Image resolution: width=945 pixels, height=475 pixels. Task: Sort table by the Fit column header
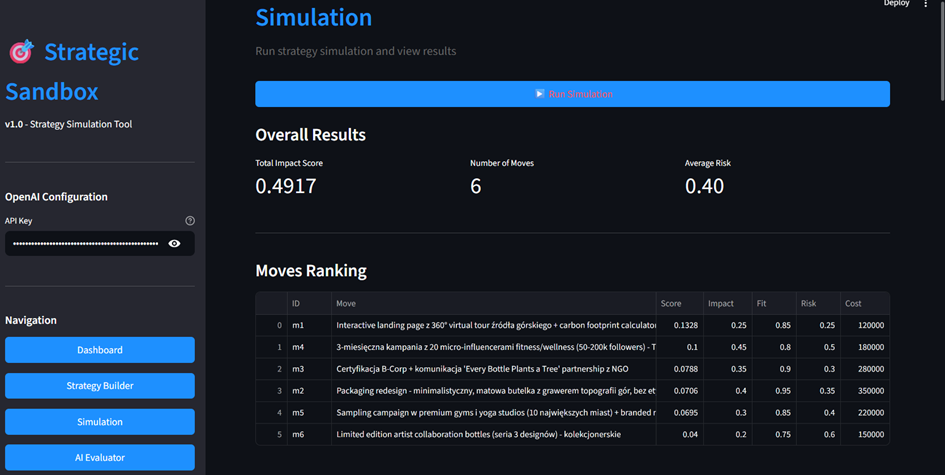pos(774,303)
